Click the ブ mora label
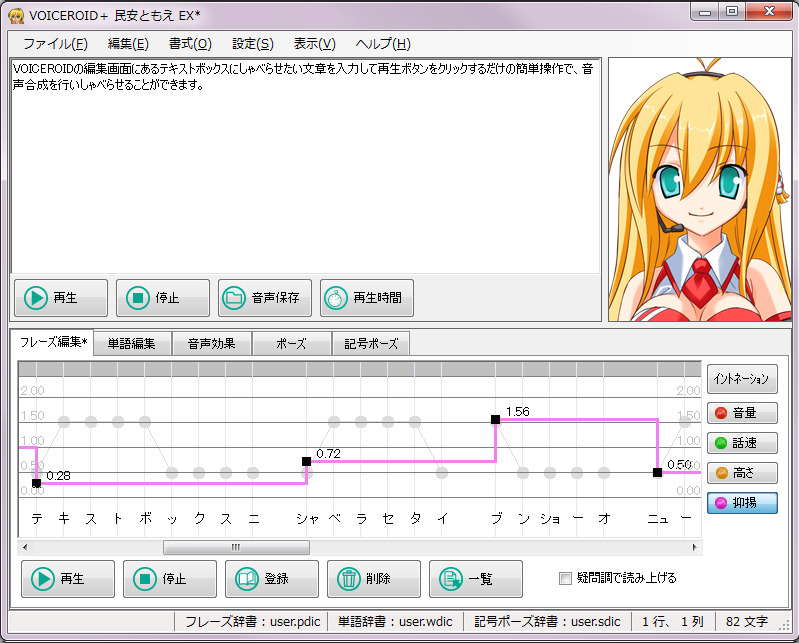This screenshot has height=643, width=799. [496, 518]
